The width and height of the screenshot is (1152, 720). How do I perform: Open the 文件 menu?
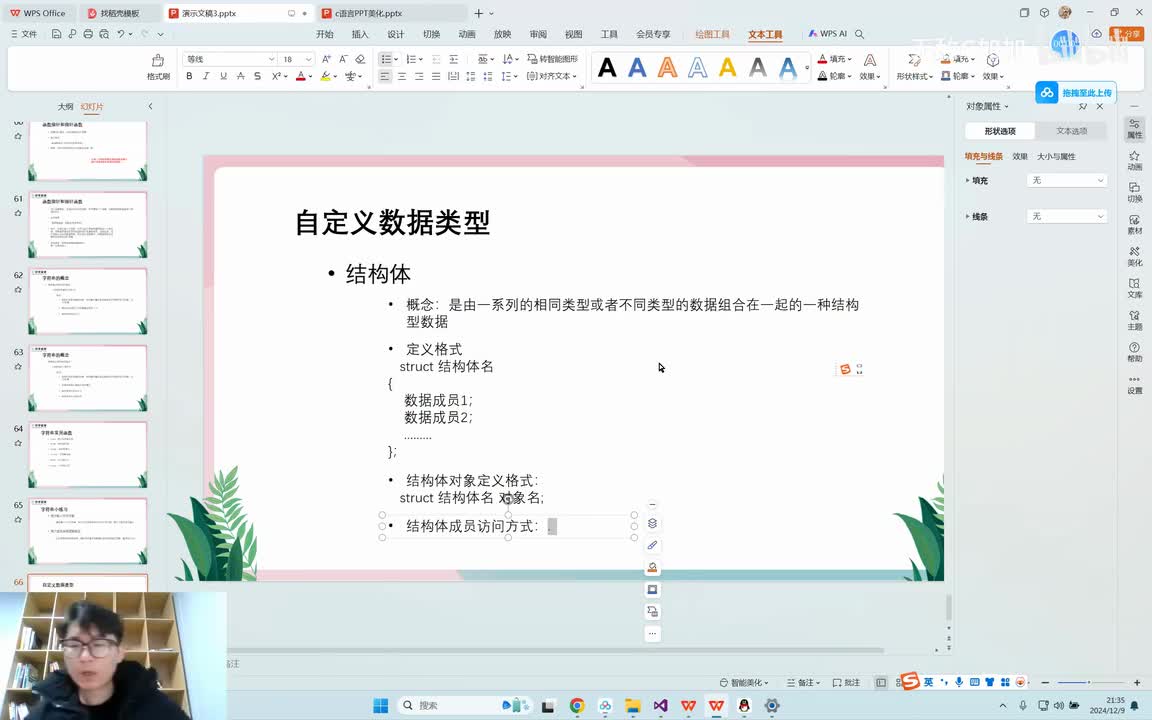pyautogui.click(x=24, y=34)
